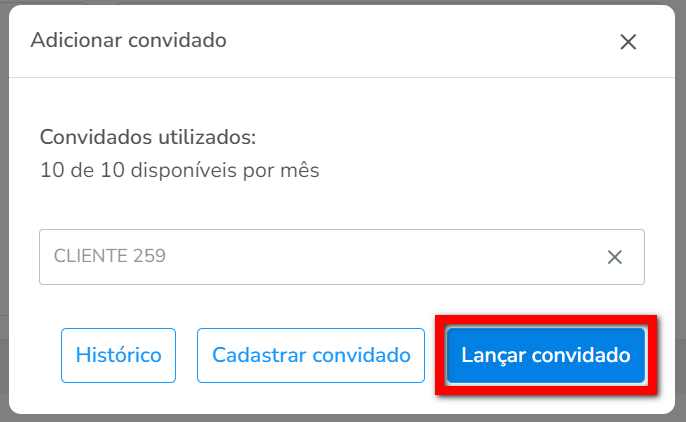Remove chosen client with X icon
The width and height of the screenshot is (686, 422).
(x=615, y=257)
